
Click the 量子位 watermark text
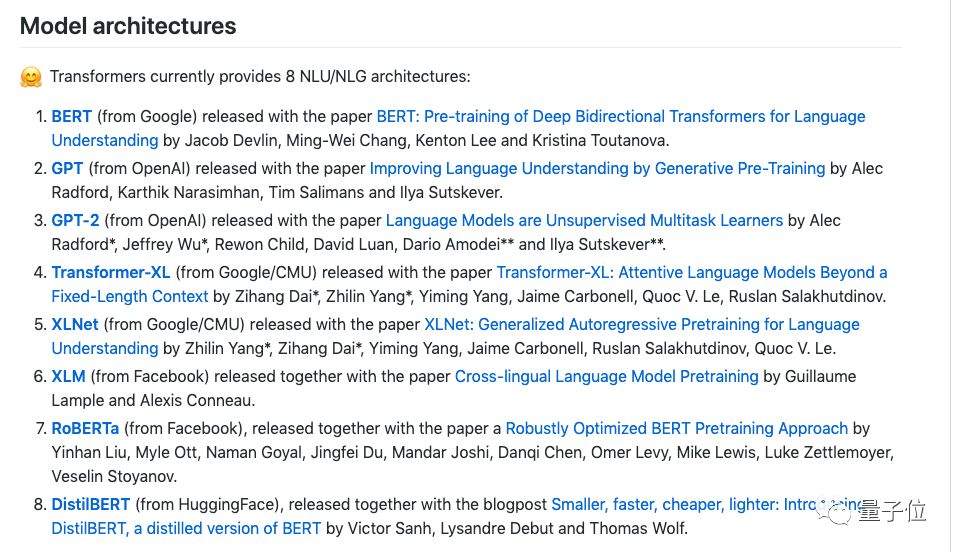click(x=894, y=512)
